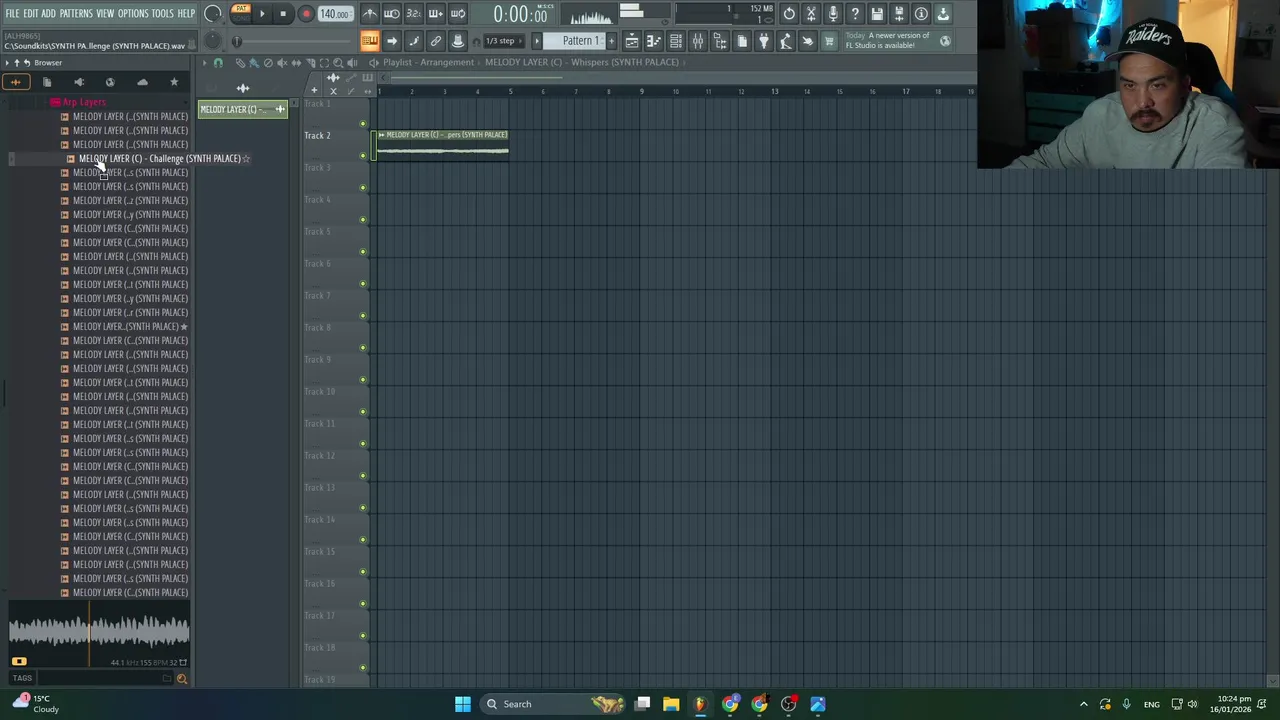Viewport: 1280px width, 720px height.
Task: Switch to PAT pattern mode
Action: pos(241,9)
